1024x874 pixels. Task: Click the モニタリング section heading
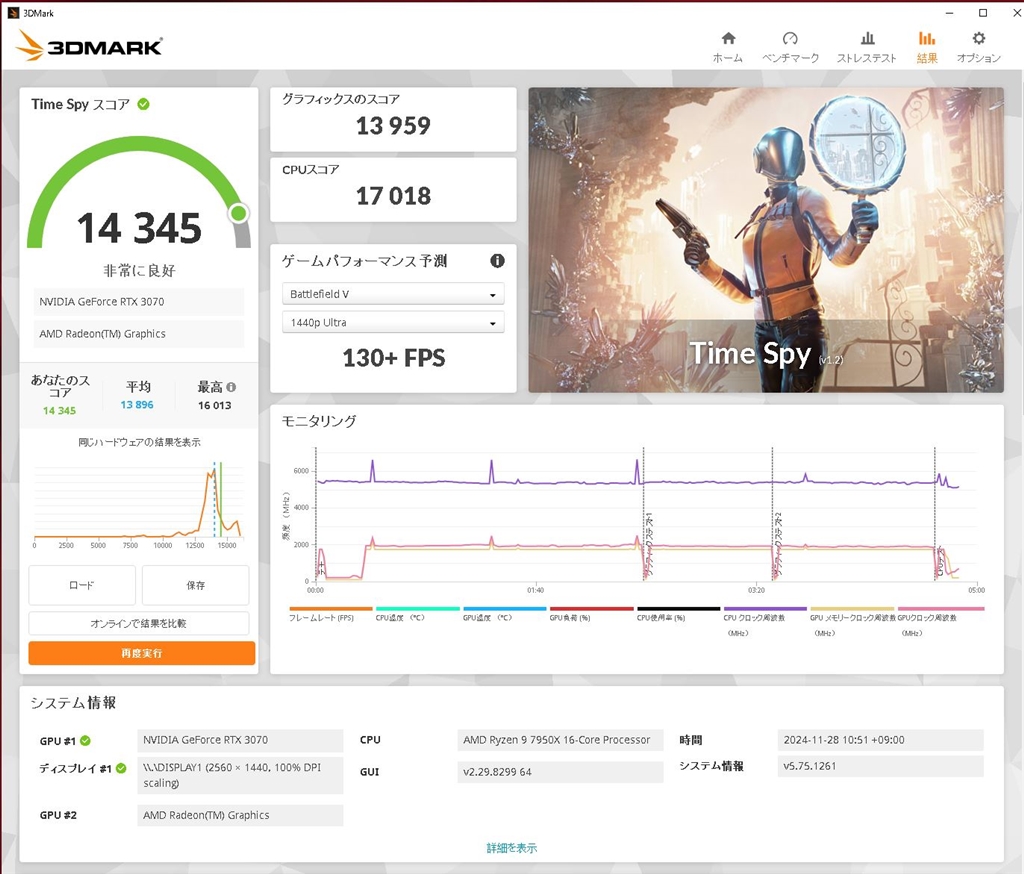click(319, 421)
